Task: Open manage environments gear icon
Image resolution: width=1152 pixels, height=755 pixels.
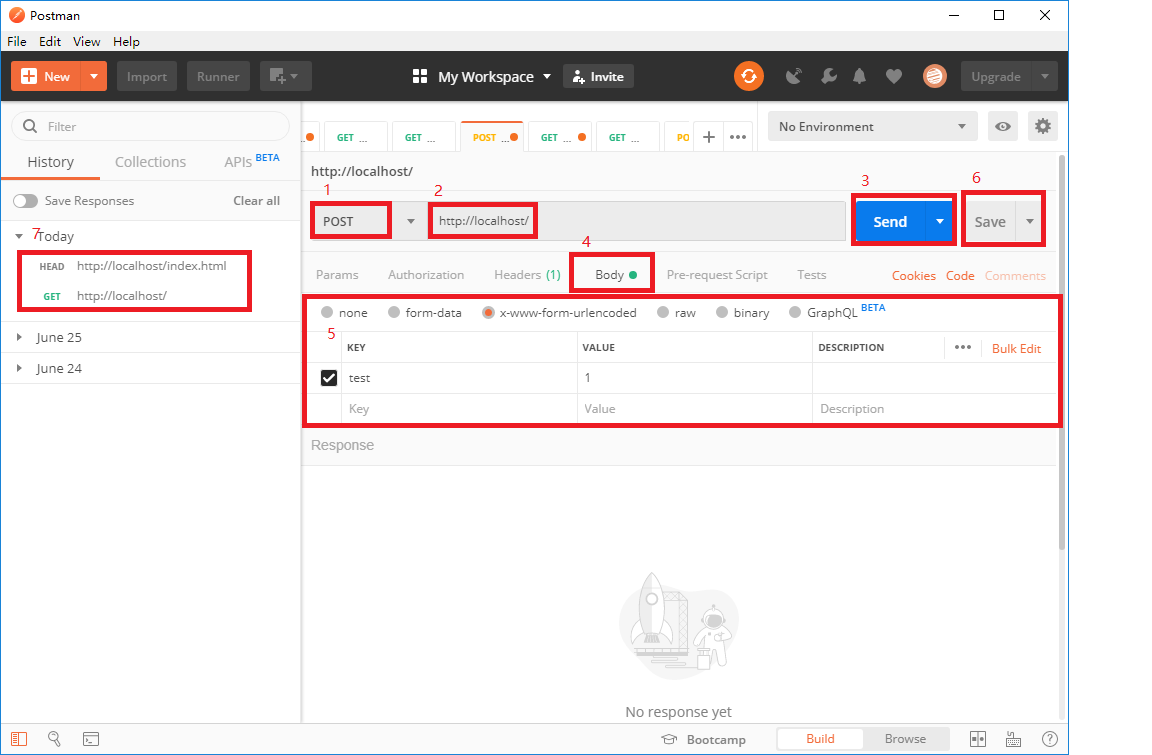Action: pyautogui.click(x=1043, y=126)
